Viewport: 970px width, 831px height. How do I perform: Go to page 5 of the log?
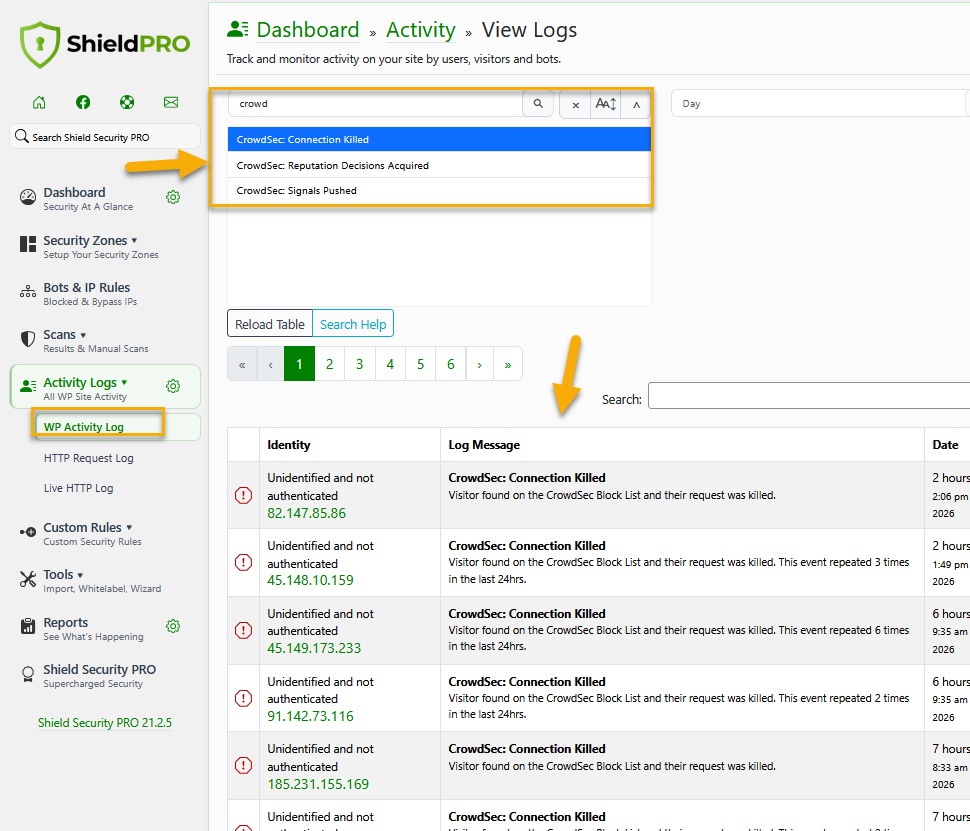tap(420, 364)
